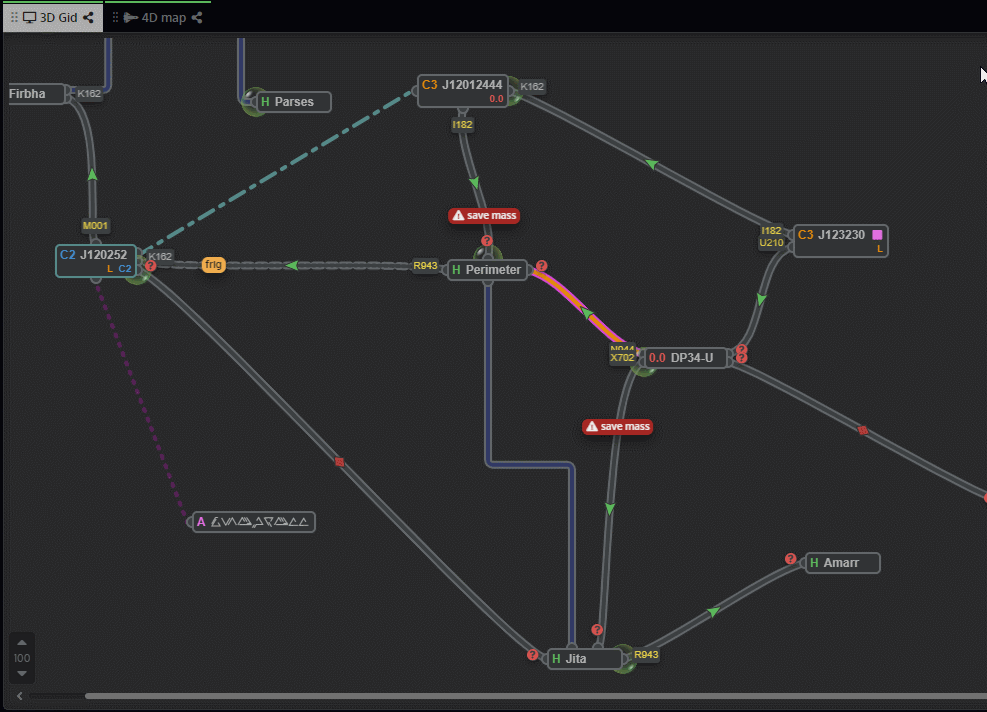Click the 0.0 security value in J12012444
The height and width of the screenshot is (712, 987).
tap(496, 99)
